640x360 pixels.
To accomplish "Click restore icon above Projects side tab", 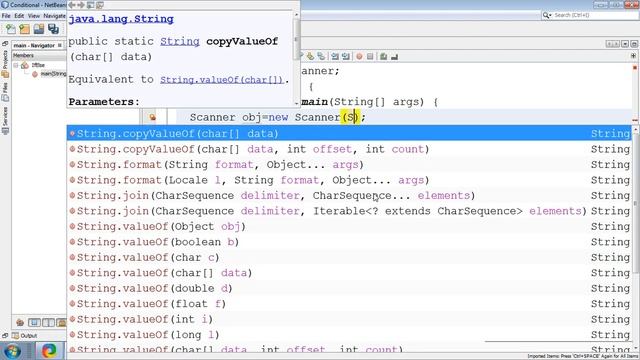I will click(5, 44).
